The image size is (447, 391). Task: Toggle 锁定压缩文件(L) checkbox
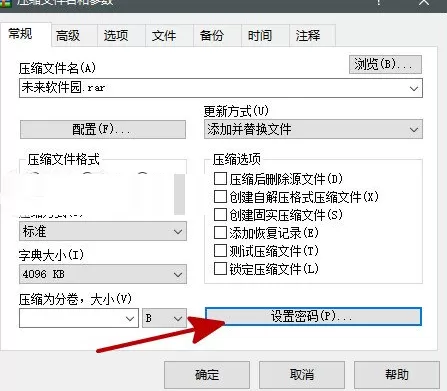click(x=220, y=269)
